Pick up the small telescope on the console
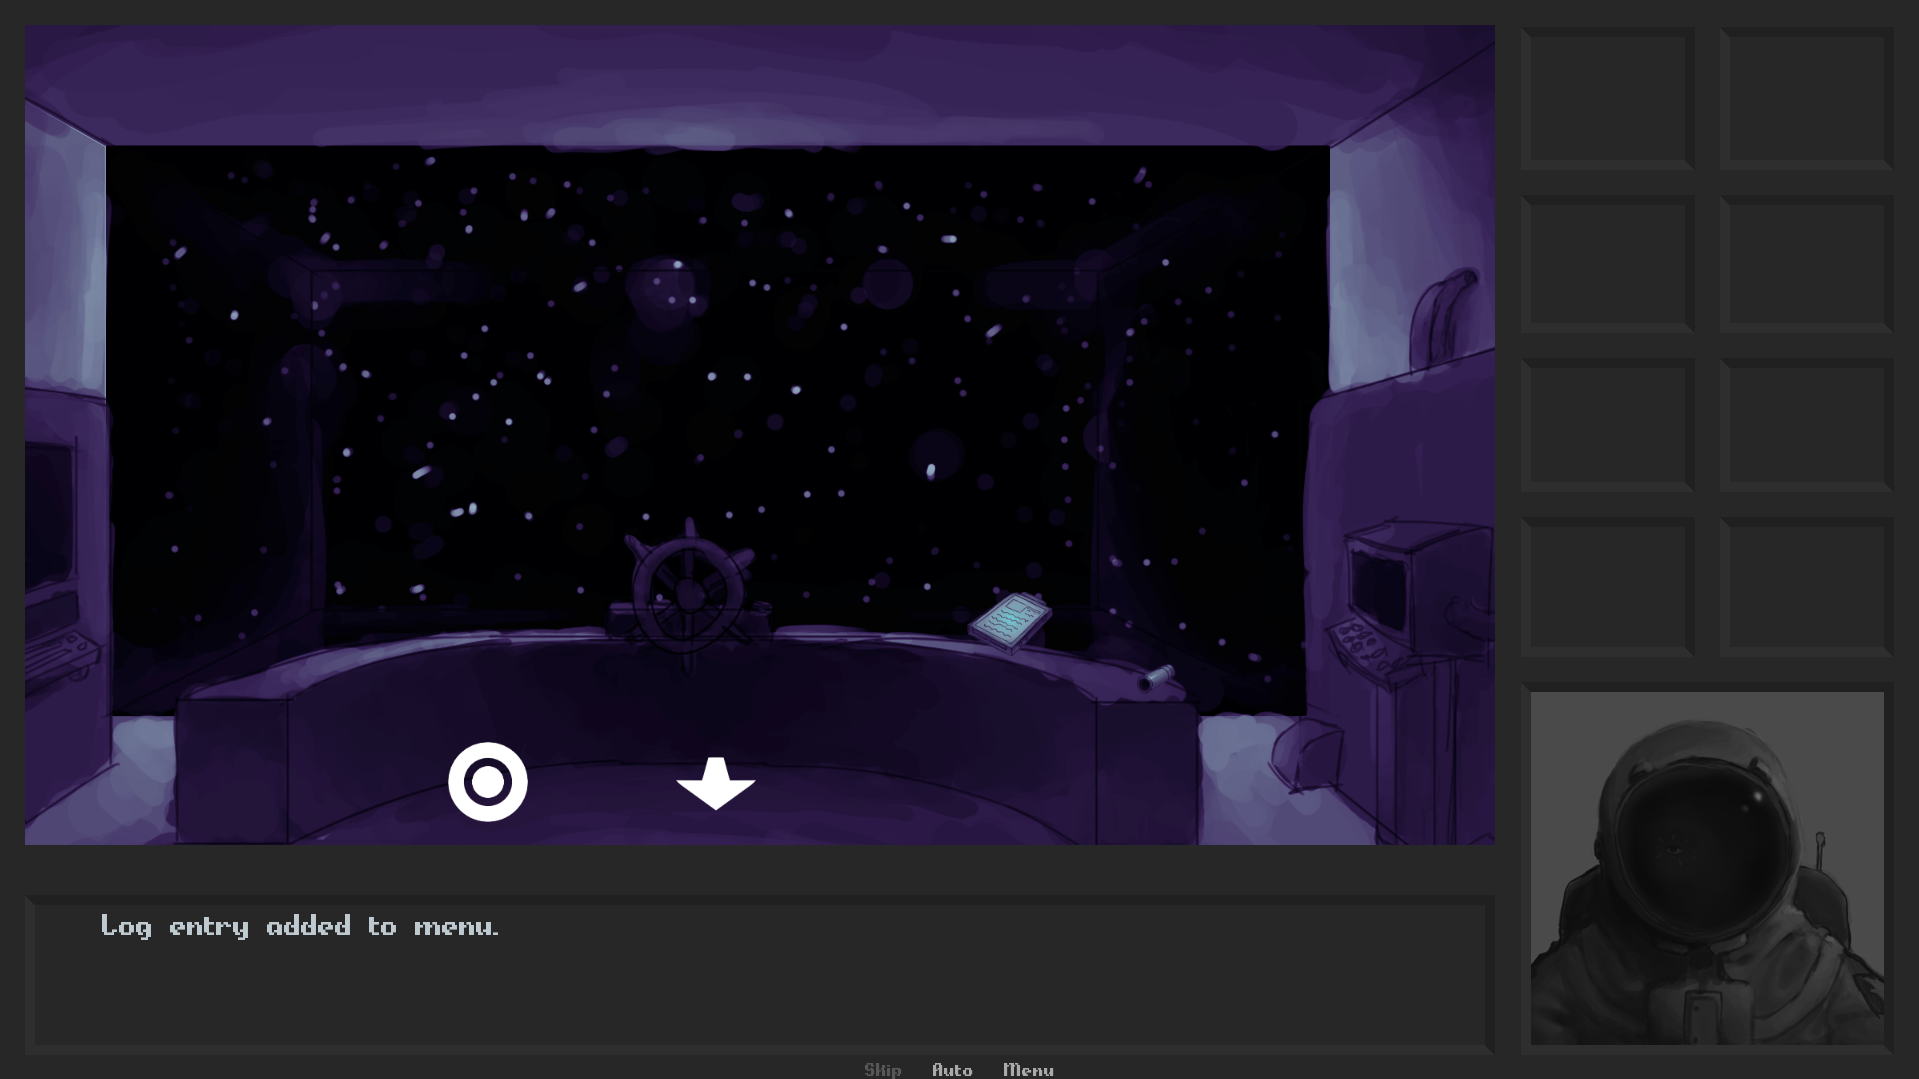The image size is (1919, 1079). tap(1157, 677)
